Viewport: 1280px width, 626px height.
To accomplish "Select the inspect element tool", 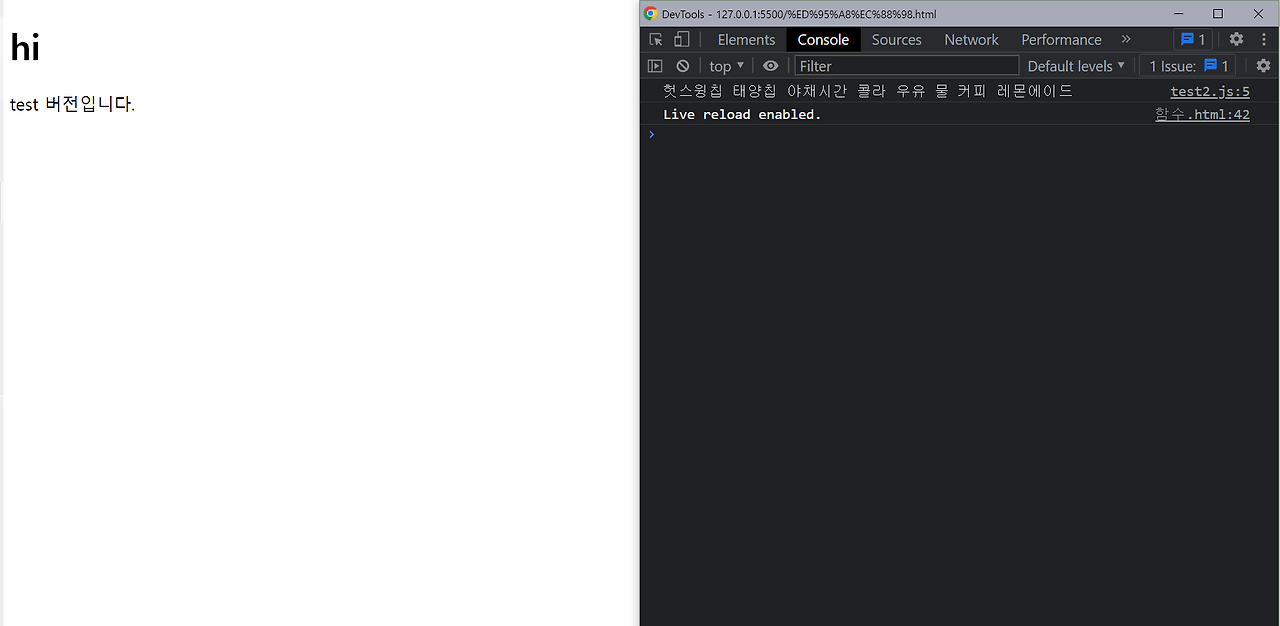I will (x=655, y=39).
